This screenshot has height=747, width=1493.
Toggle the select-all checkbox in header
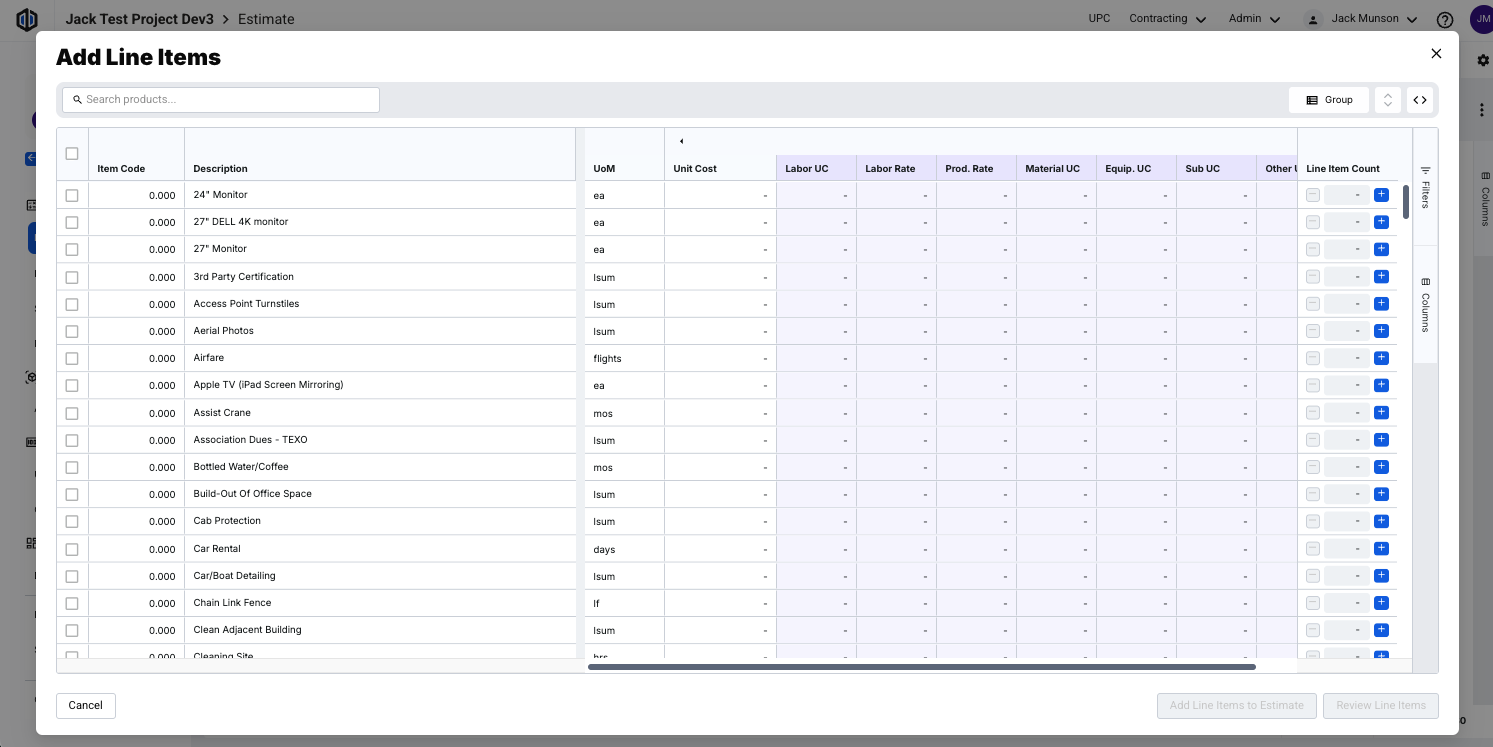72,154
